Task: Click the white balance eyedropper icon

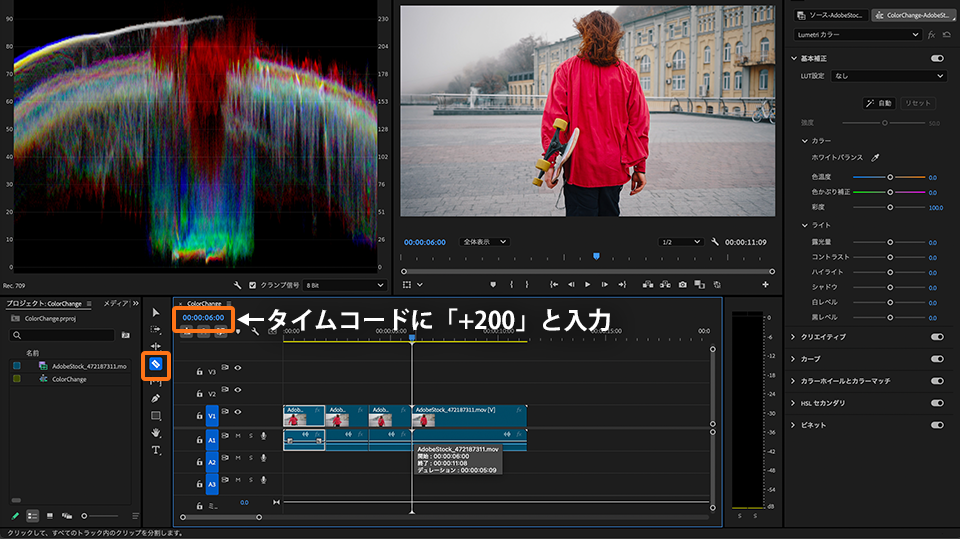Action: (874, 158)
